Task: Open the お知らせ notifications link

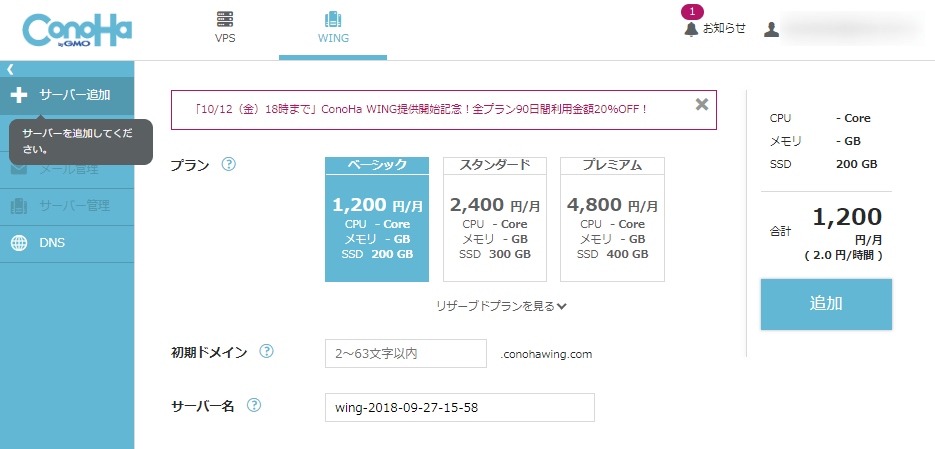Action: tap(724, 28)
